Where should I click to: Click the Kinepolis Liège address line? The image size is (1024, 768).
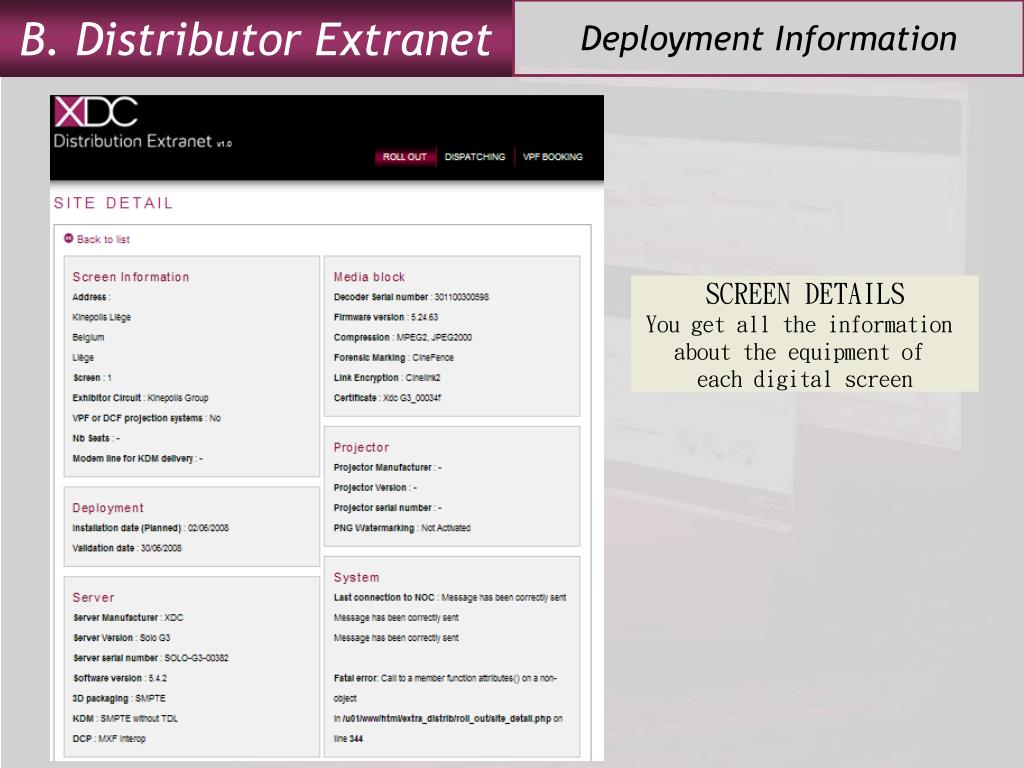pyautogui.click(x=101, y=317)
